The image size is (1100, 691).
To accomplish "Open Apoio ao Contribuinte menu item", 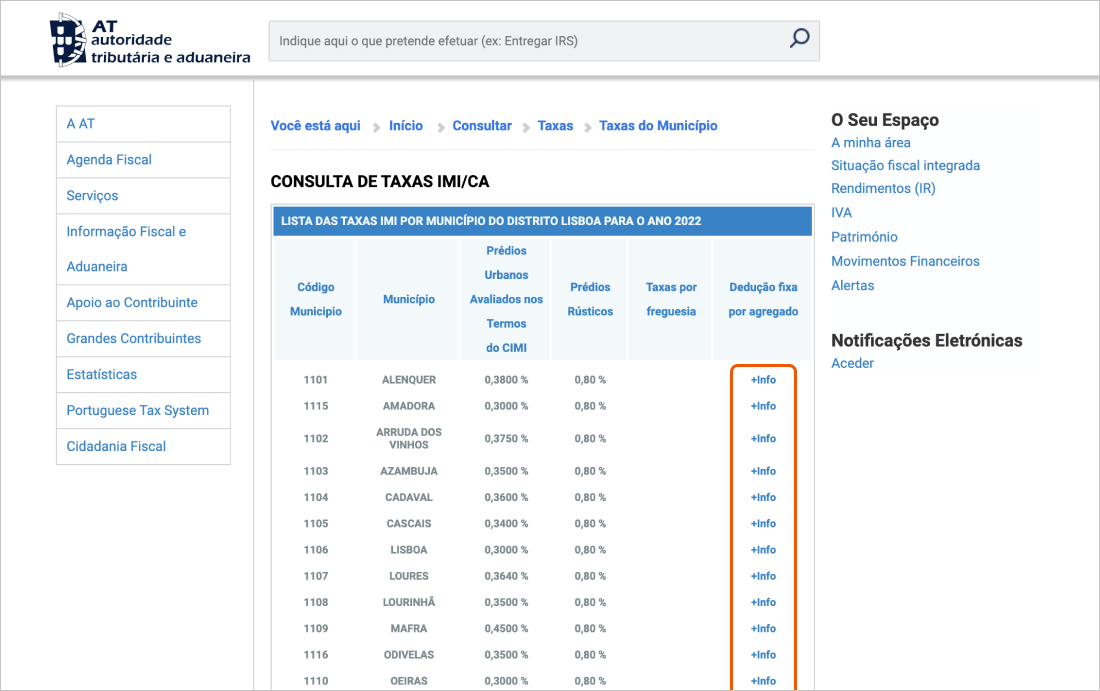I will tap(132, 303).
